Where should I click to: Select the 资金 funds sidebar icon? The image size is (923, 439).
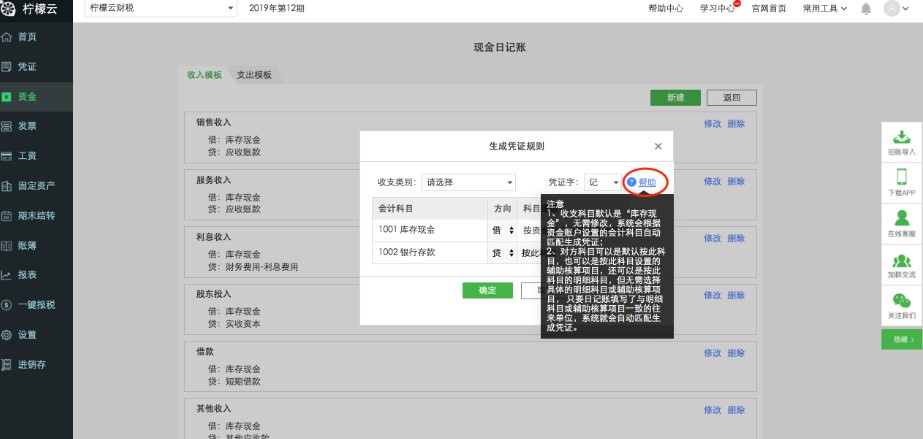coord(6,97)
